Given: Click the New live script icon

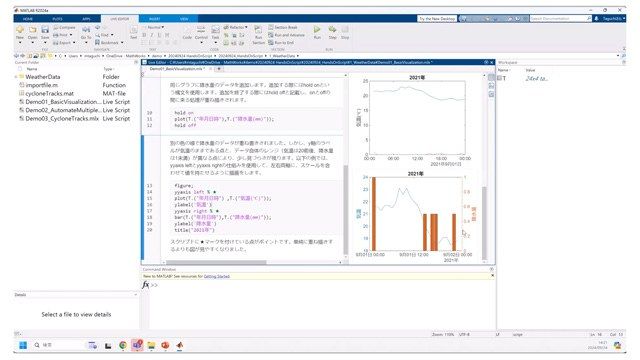Looking at the screenshot, I should click(x=20, y=30).
